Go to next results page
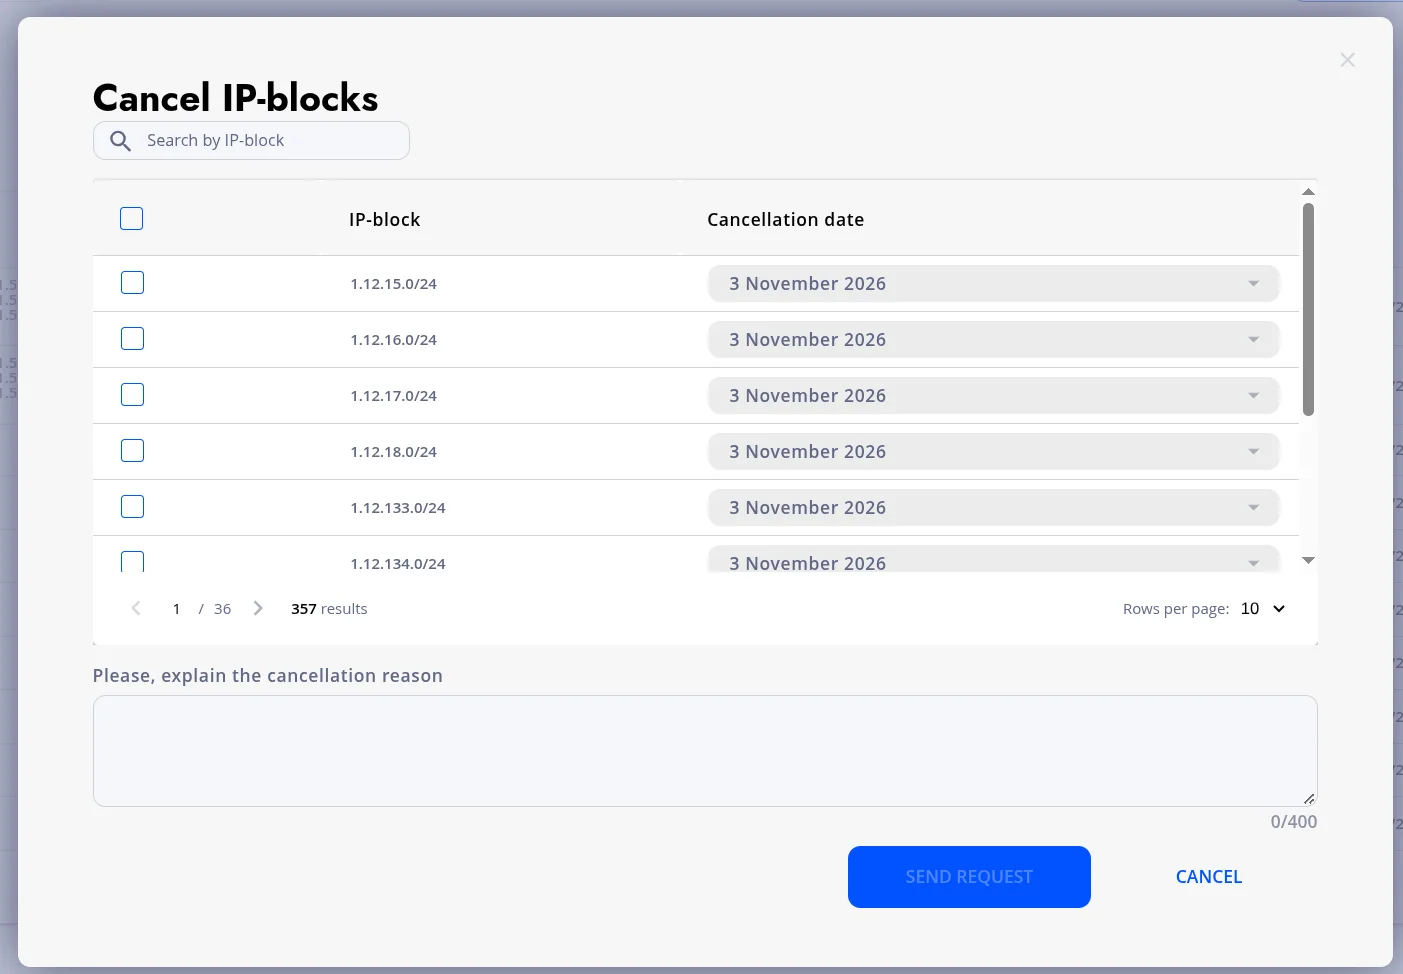 (258, 608)
